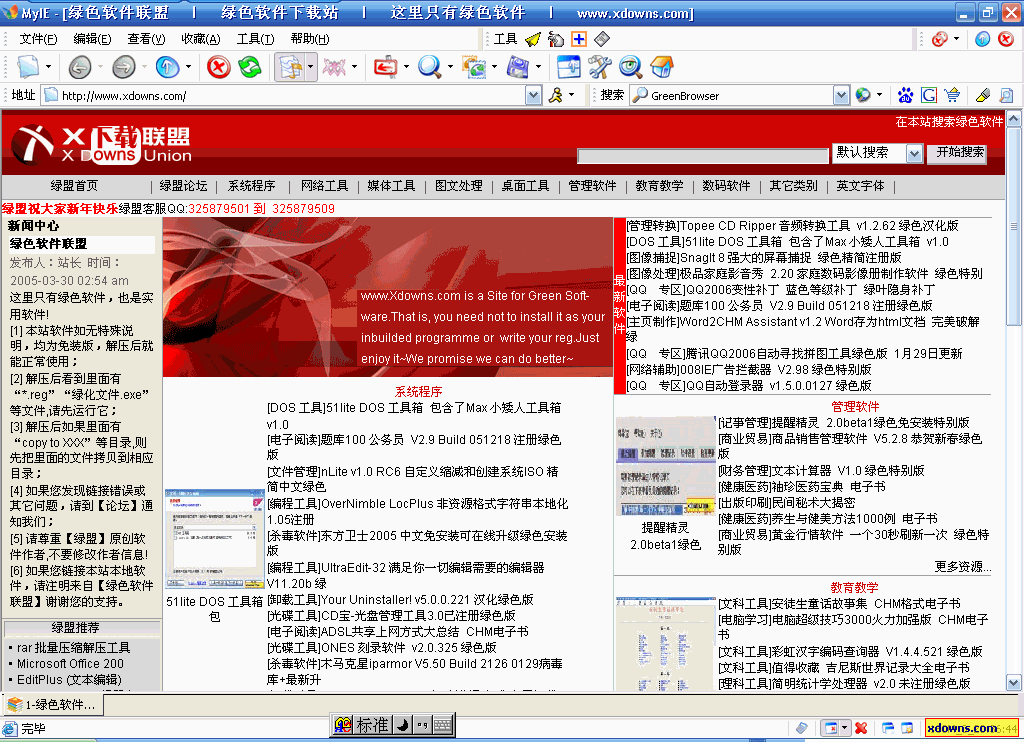Go back with the left arrow button
Screen dimensions: 1024x742
point(80,67)
